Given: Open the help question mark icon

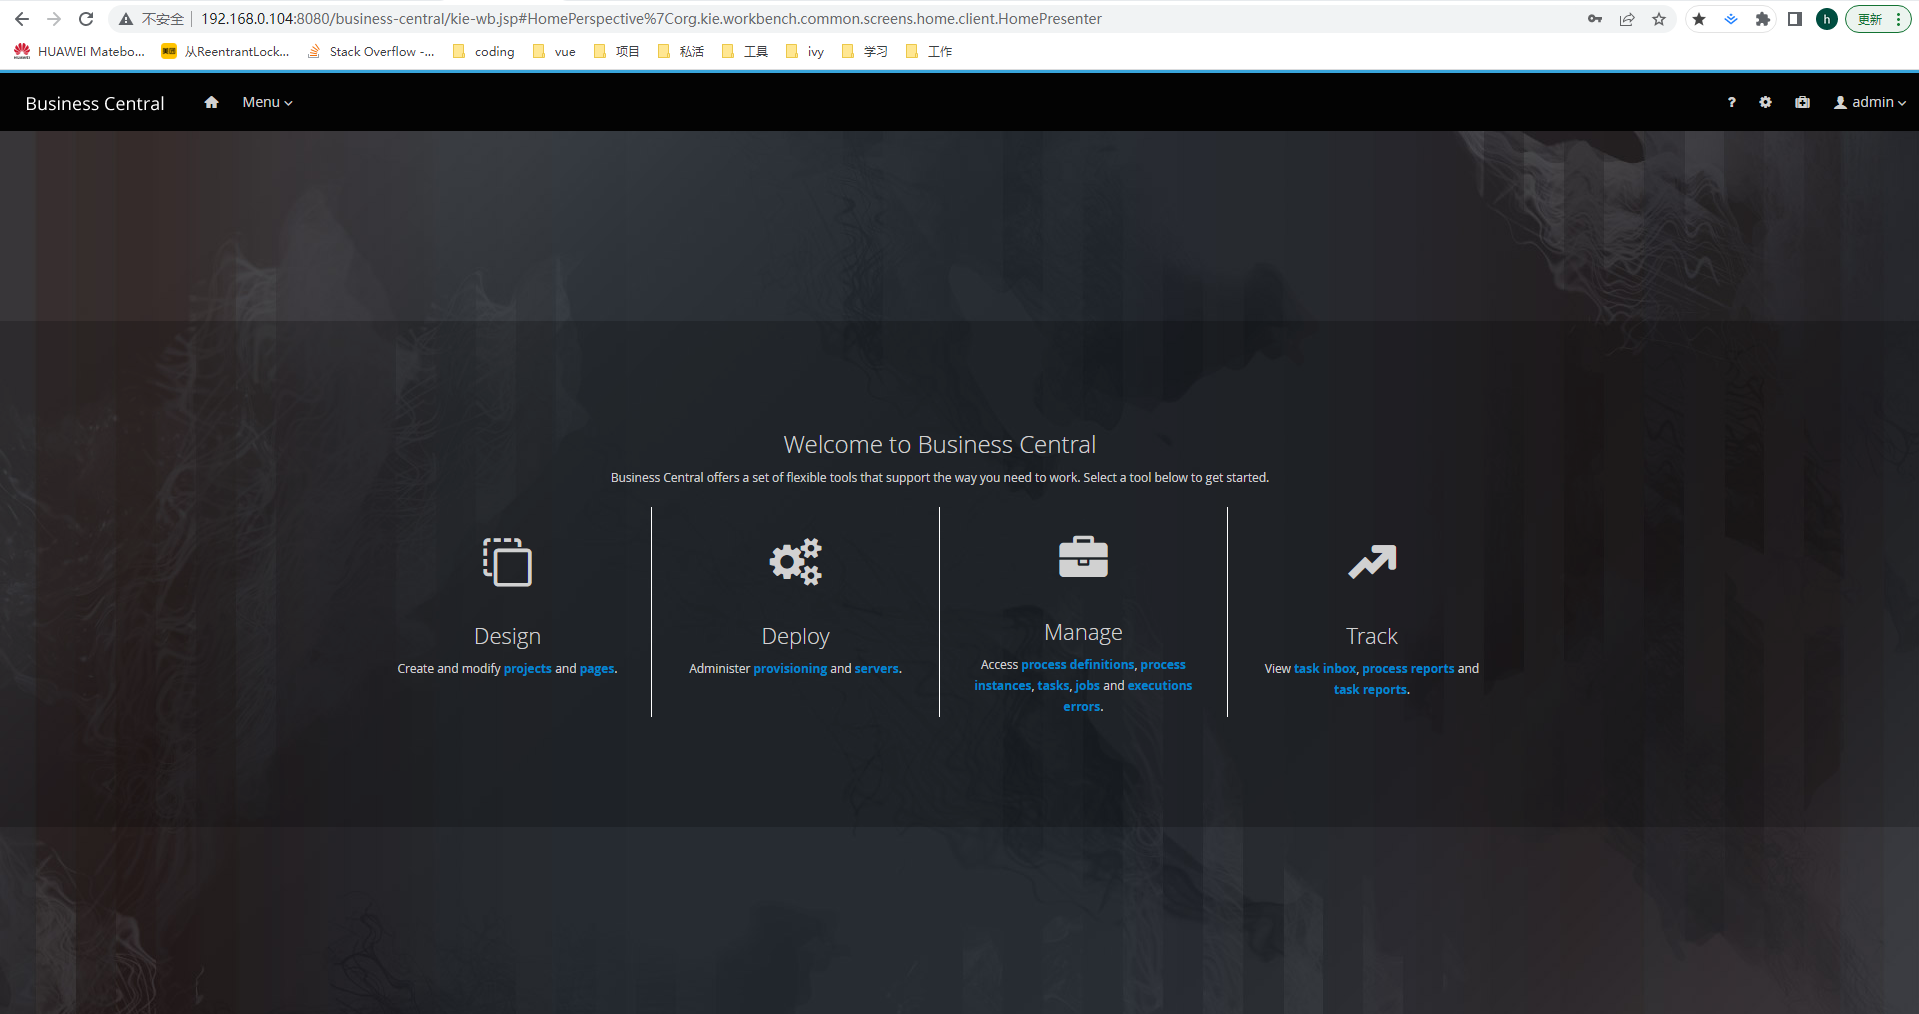Looking at the screenshot, I should (x=1731, y=102).
